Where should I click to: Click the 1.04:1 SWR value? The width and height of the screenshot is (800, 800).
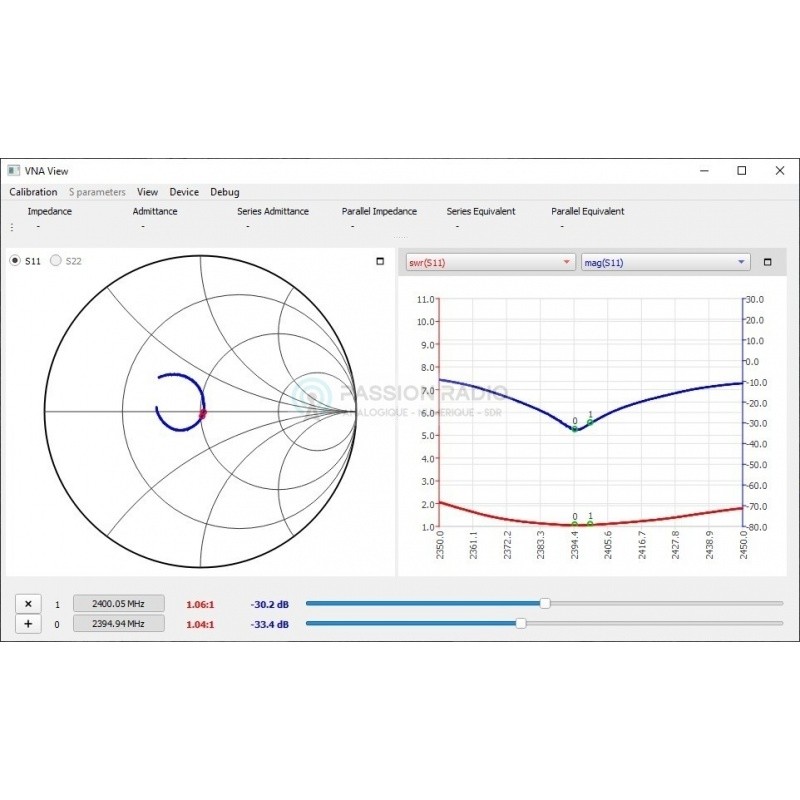(x=200, y=624)
